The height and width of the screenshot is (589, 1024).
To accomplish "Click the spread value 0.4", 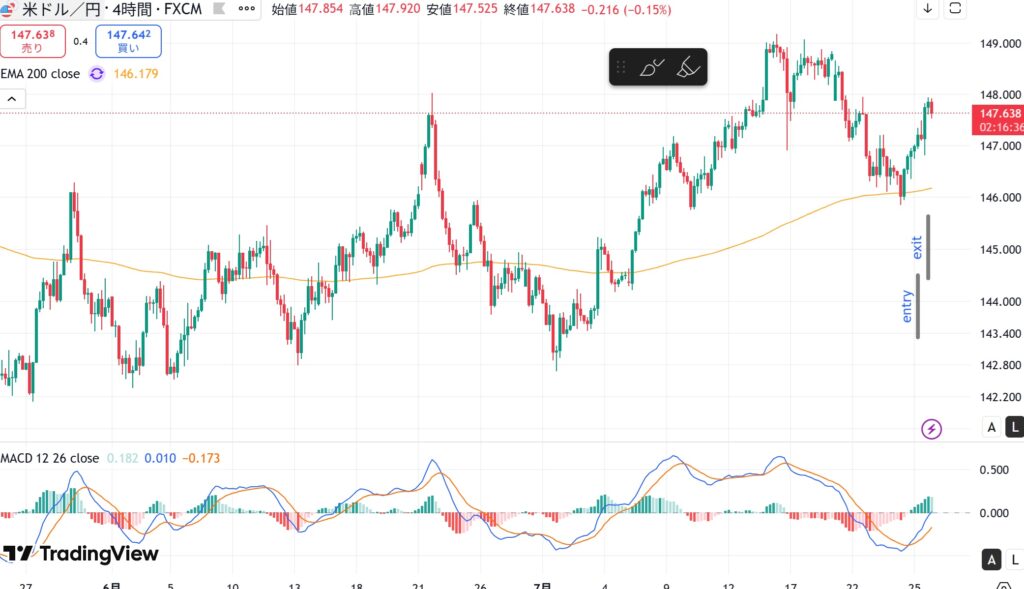I will point(80,41).
